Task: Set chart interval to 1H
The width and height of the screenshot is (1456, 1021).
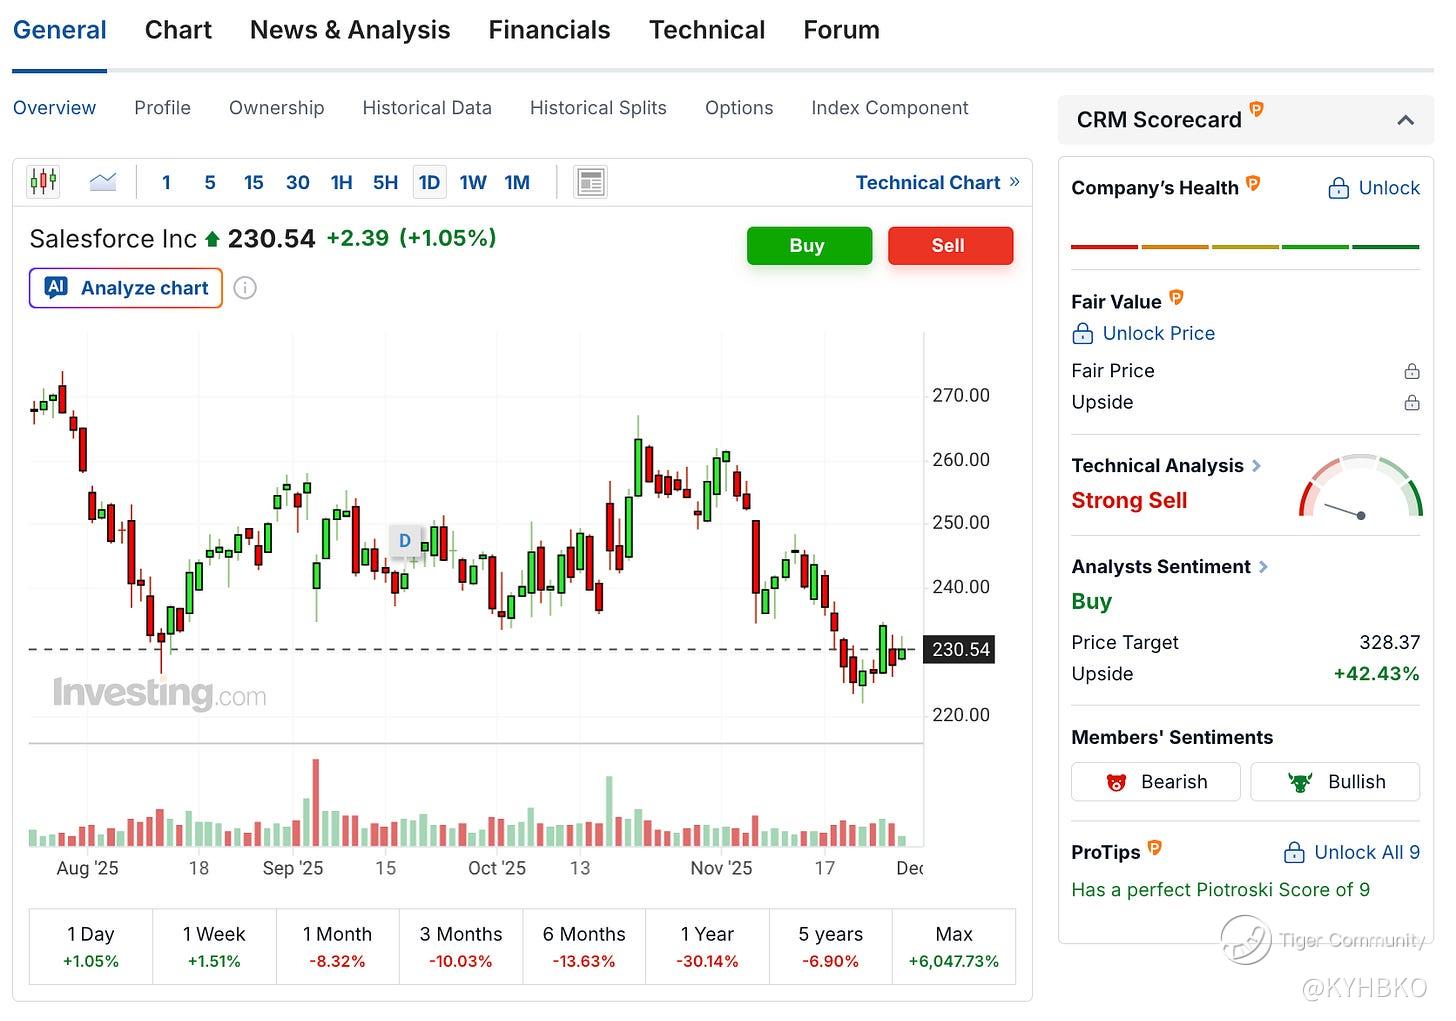Action: coord(342,182)
